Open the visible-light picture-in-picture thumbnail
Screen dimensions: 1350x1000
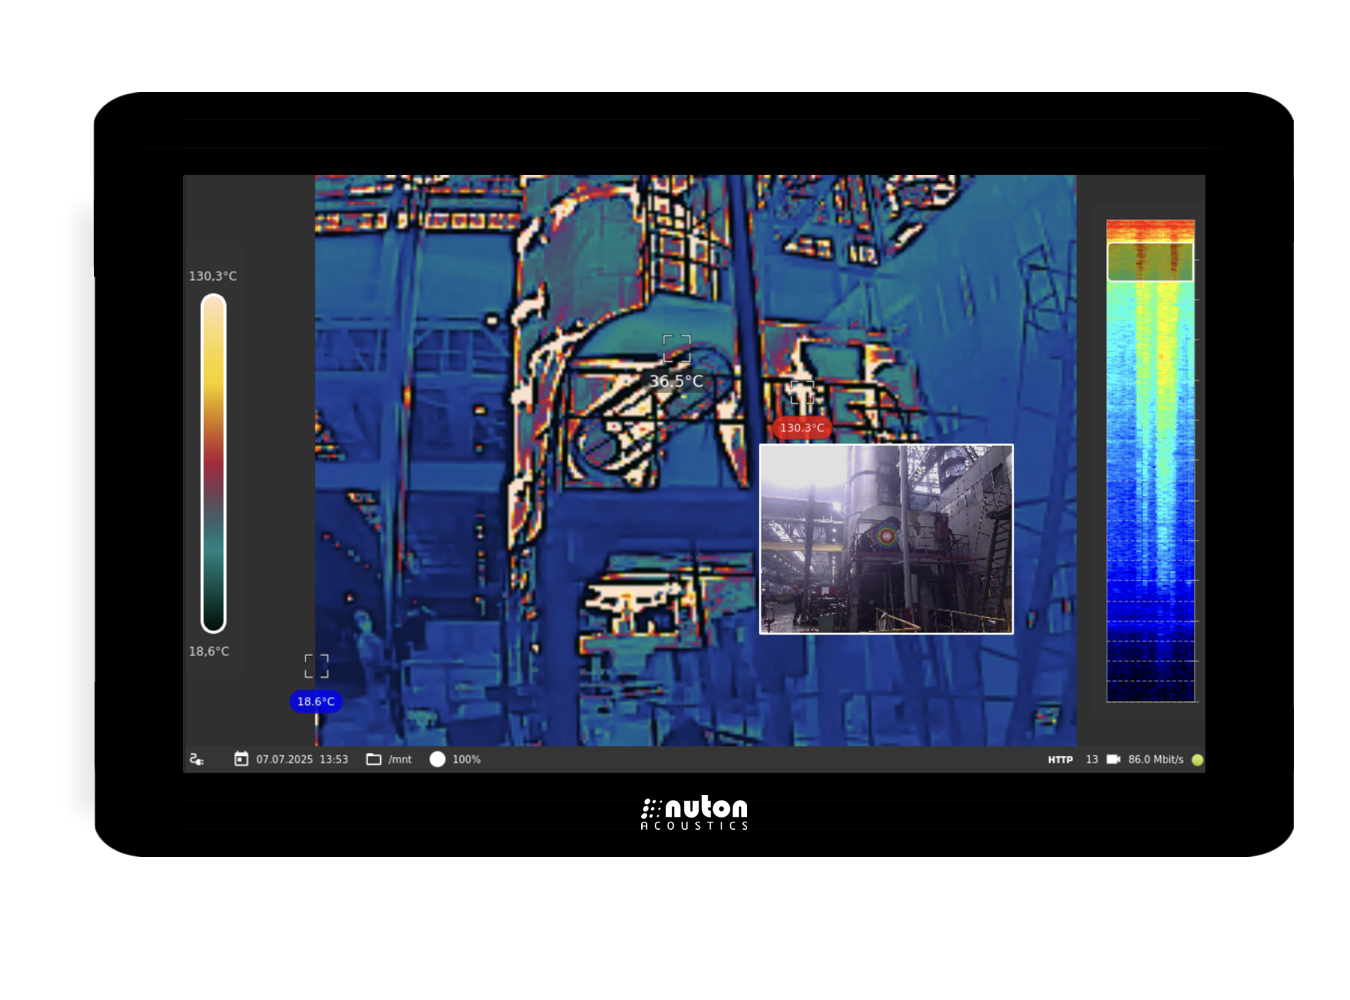886,539
